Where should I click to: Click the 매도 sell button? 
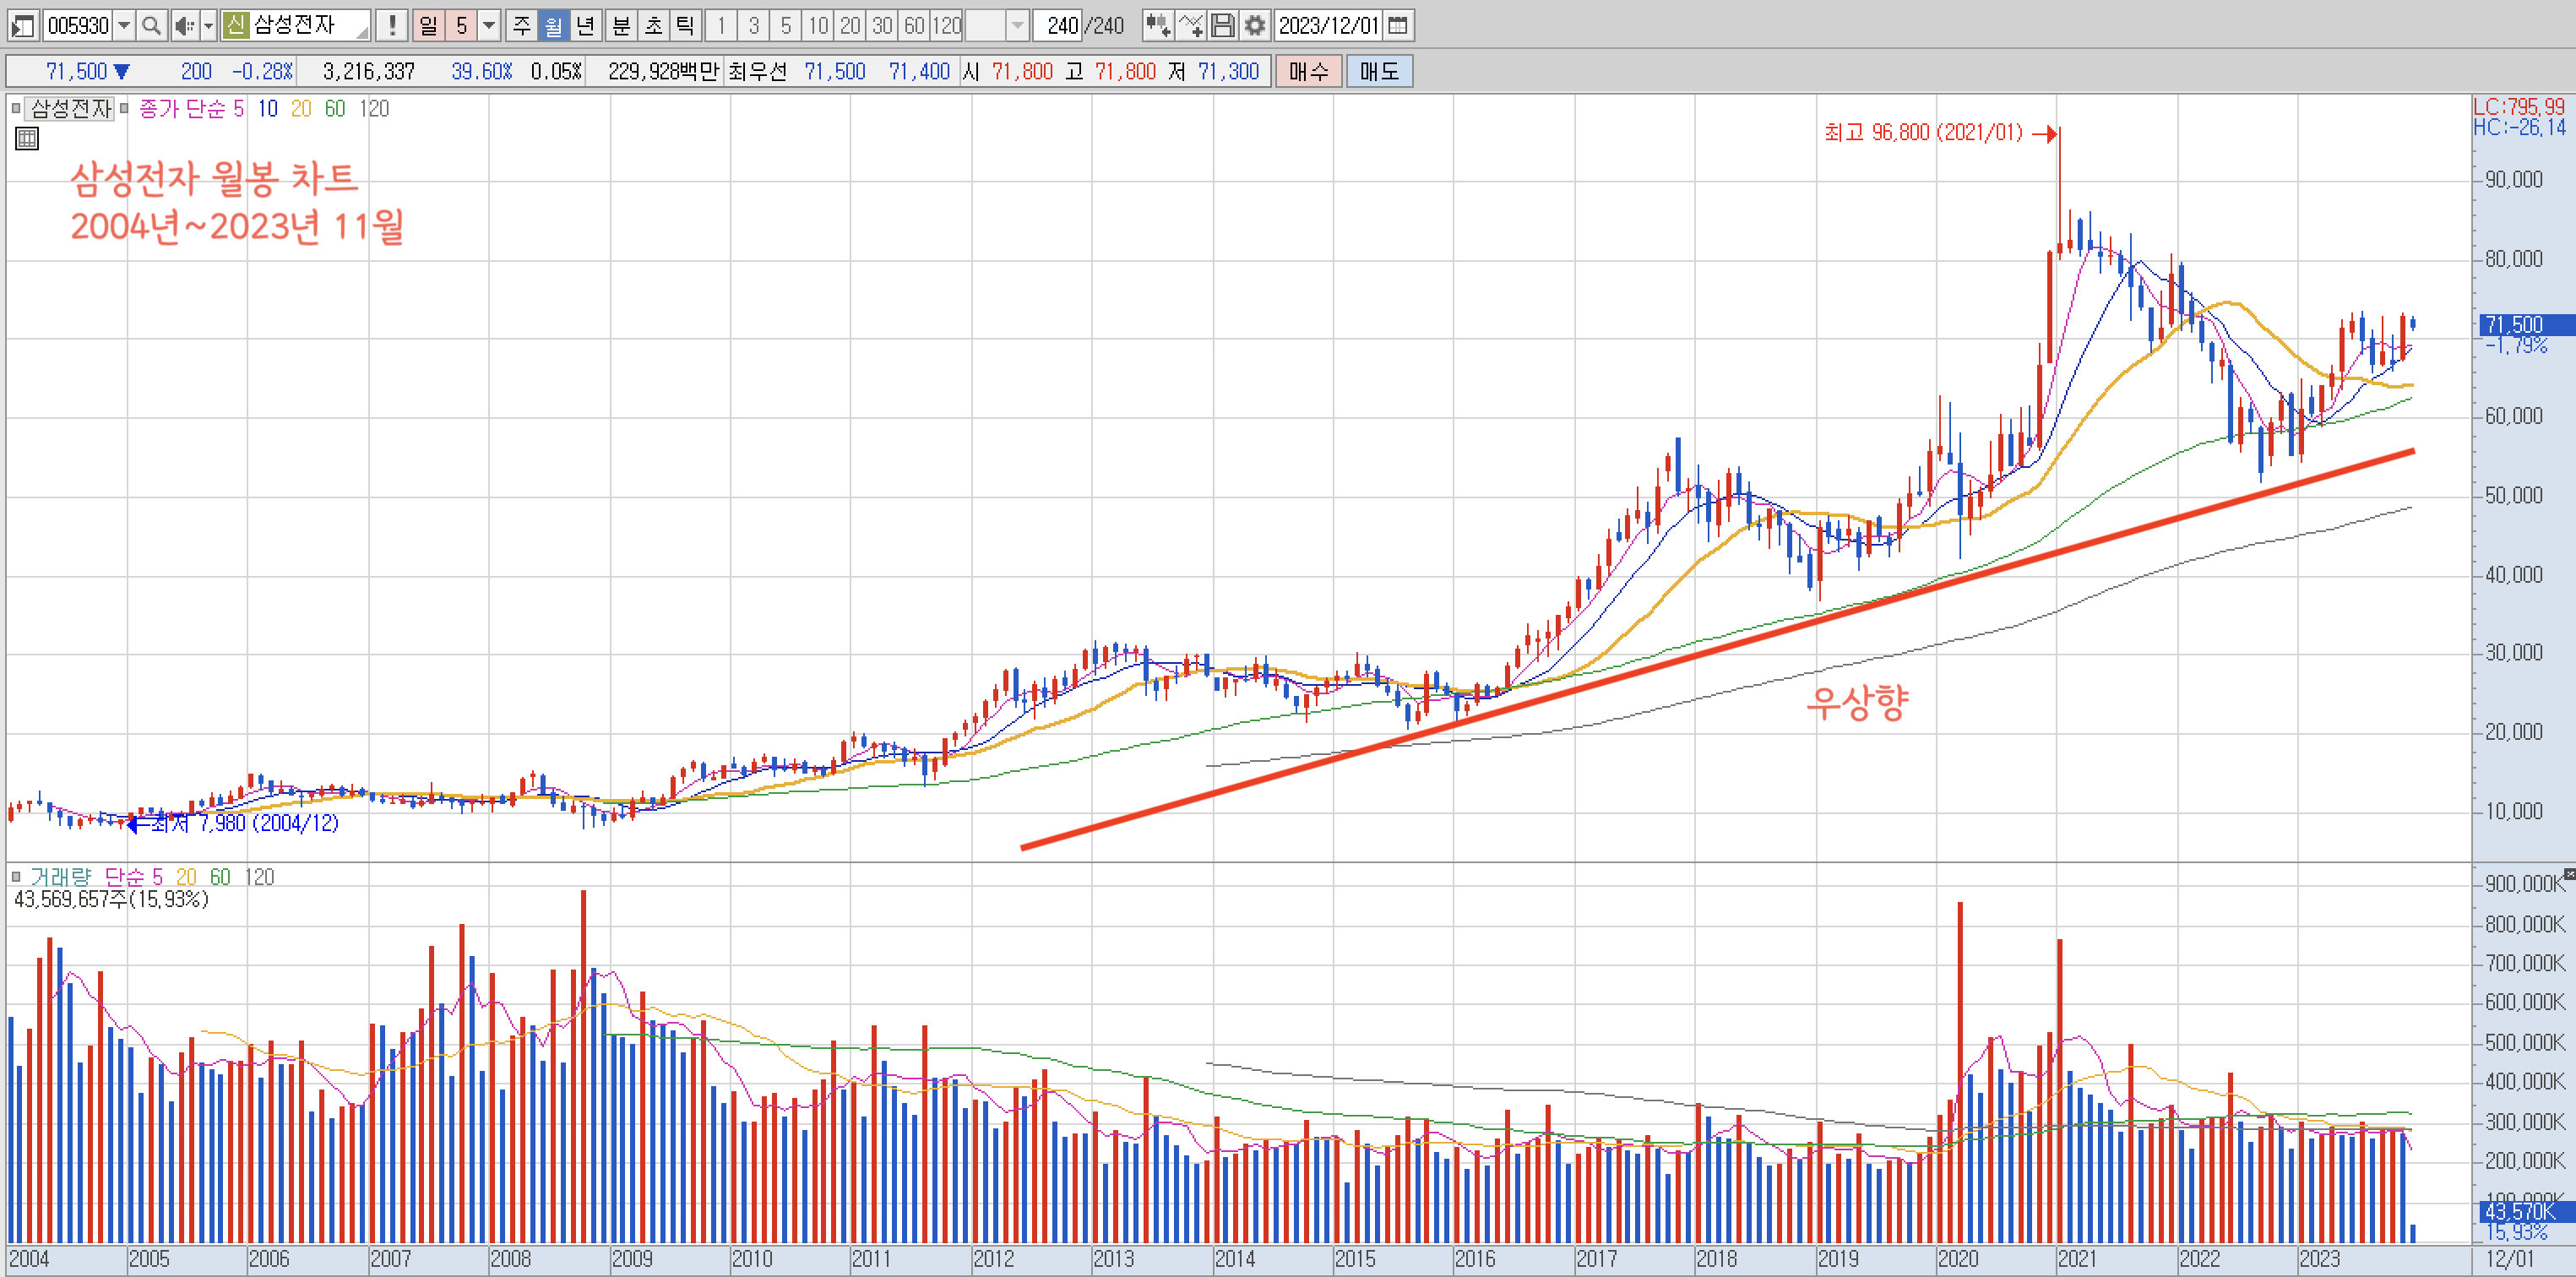pos(1379,72)
